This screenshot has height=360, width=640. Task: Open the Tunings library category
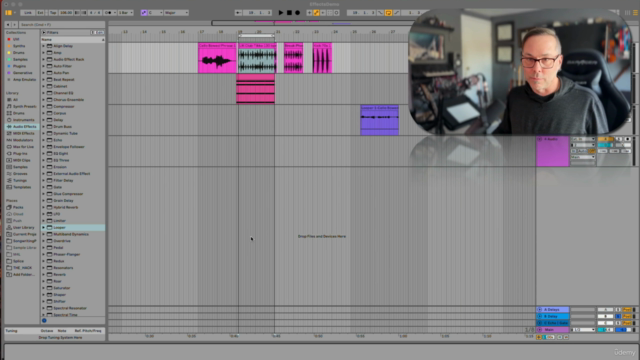click(x=20, y=180)
